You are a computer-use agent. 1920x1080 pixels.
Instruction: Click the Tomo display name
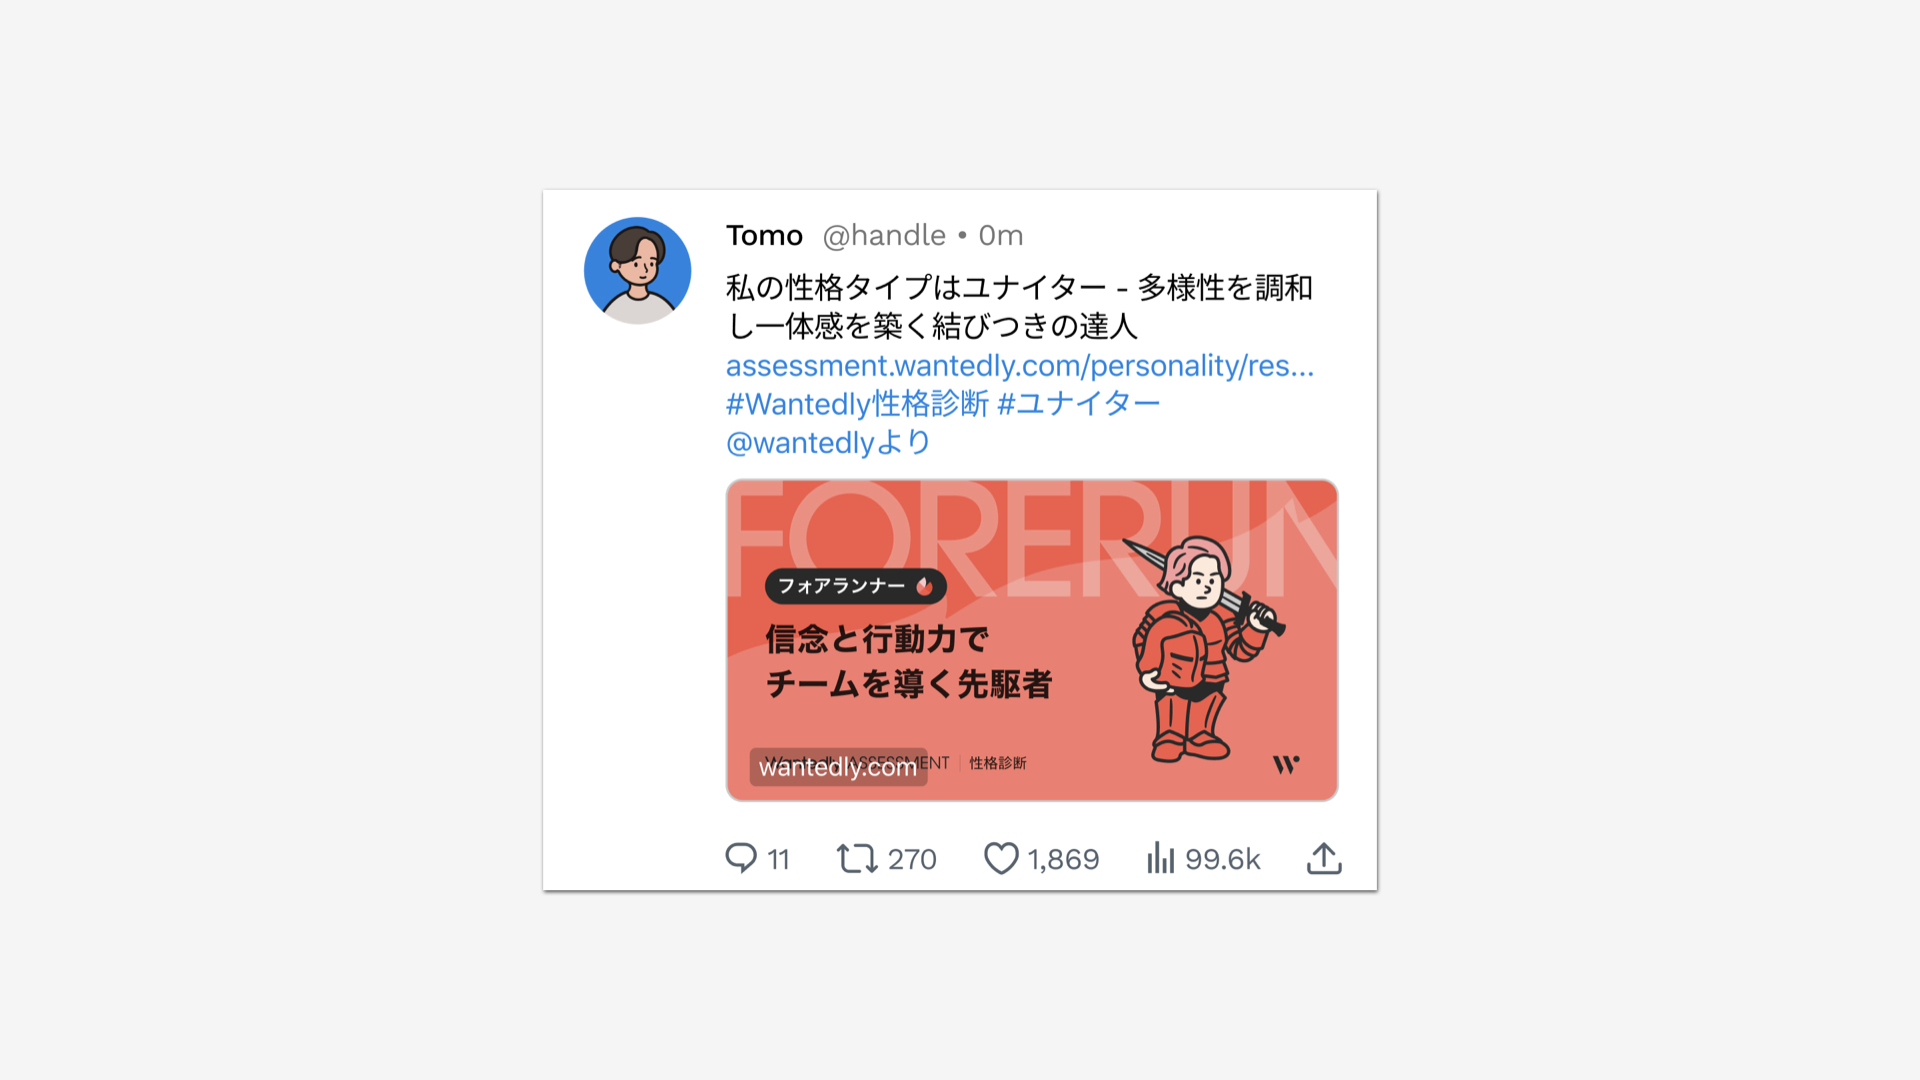coord(764,235)
